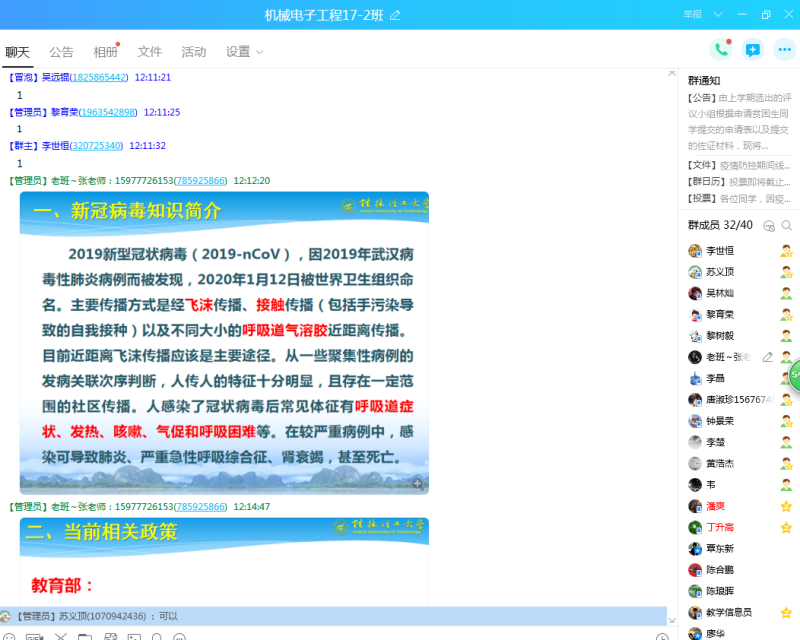Click the 举报 report button
The image size is (800, 640).
click(x=692, y=15)
